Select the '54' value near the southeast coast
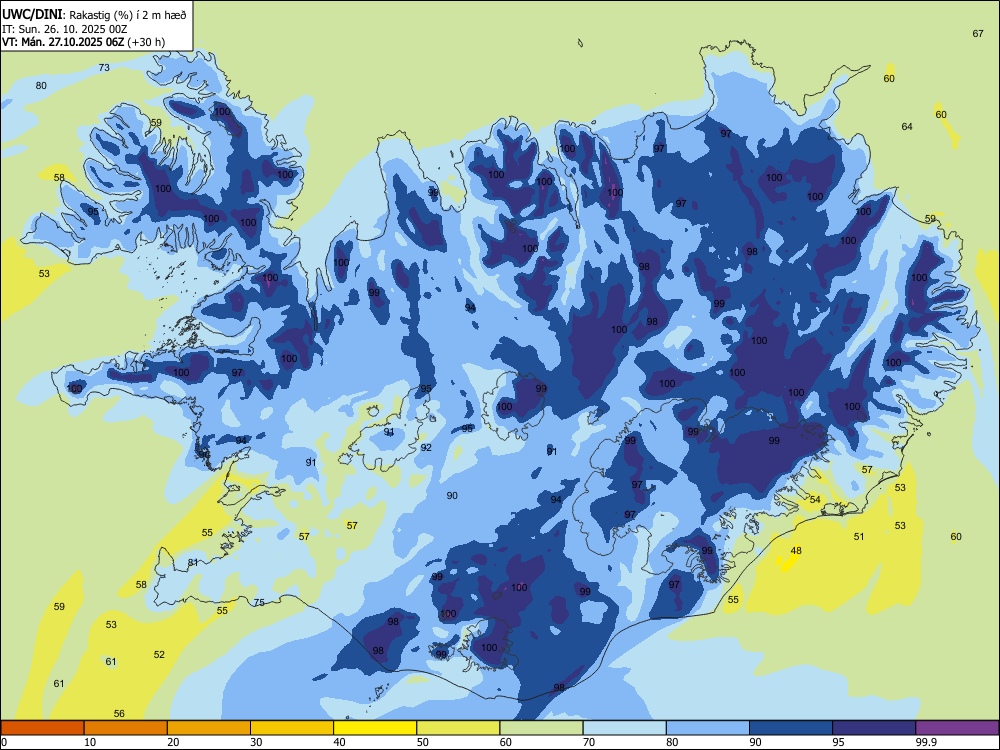 (815, 499)
